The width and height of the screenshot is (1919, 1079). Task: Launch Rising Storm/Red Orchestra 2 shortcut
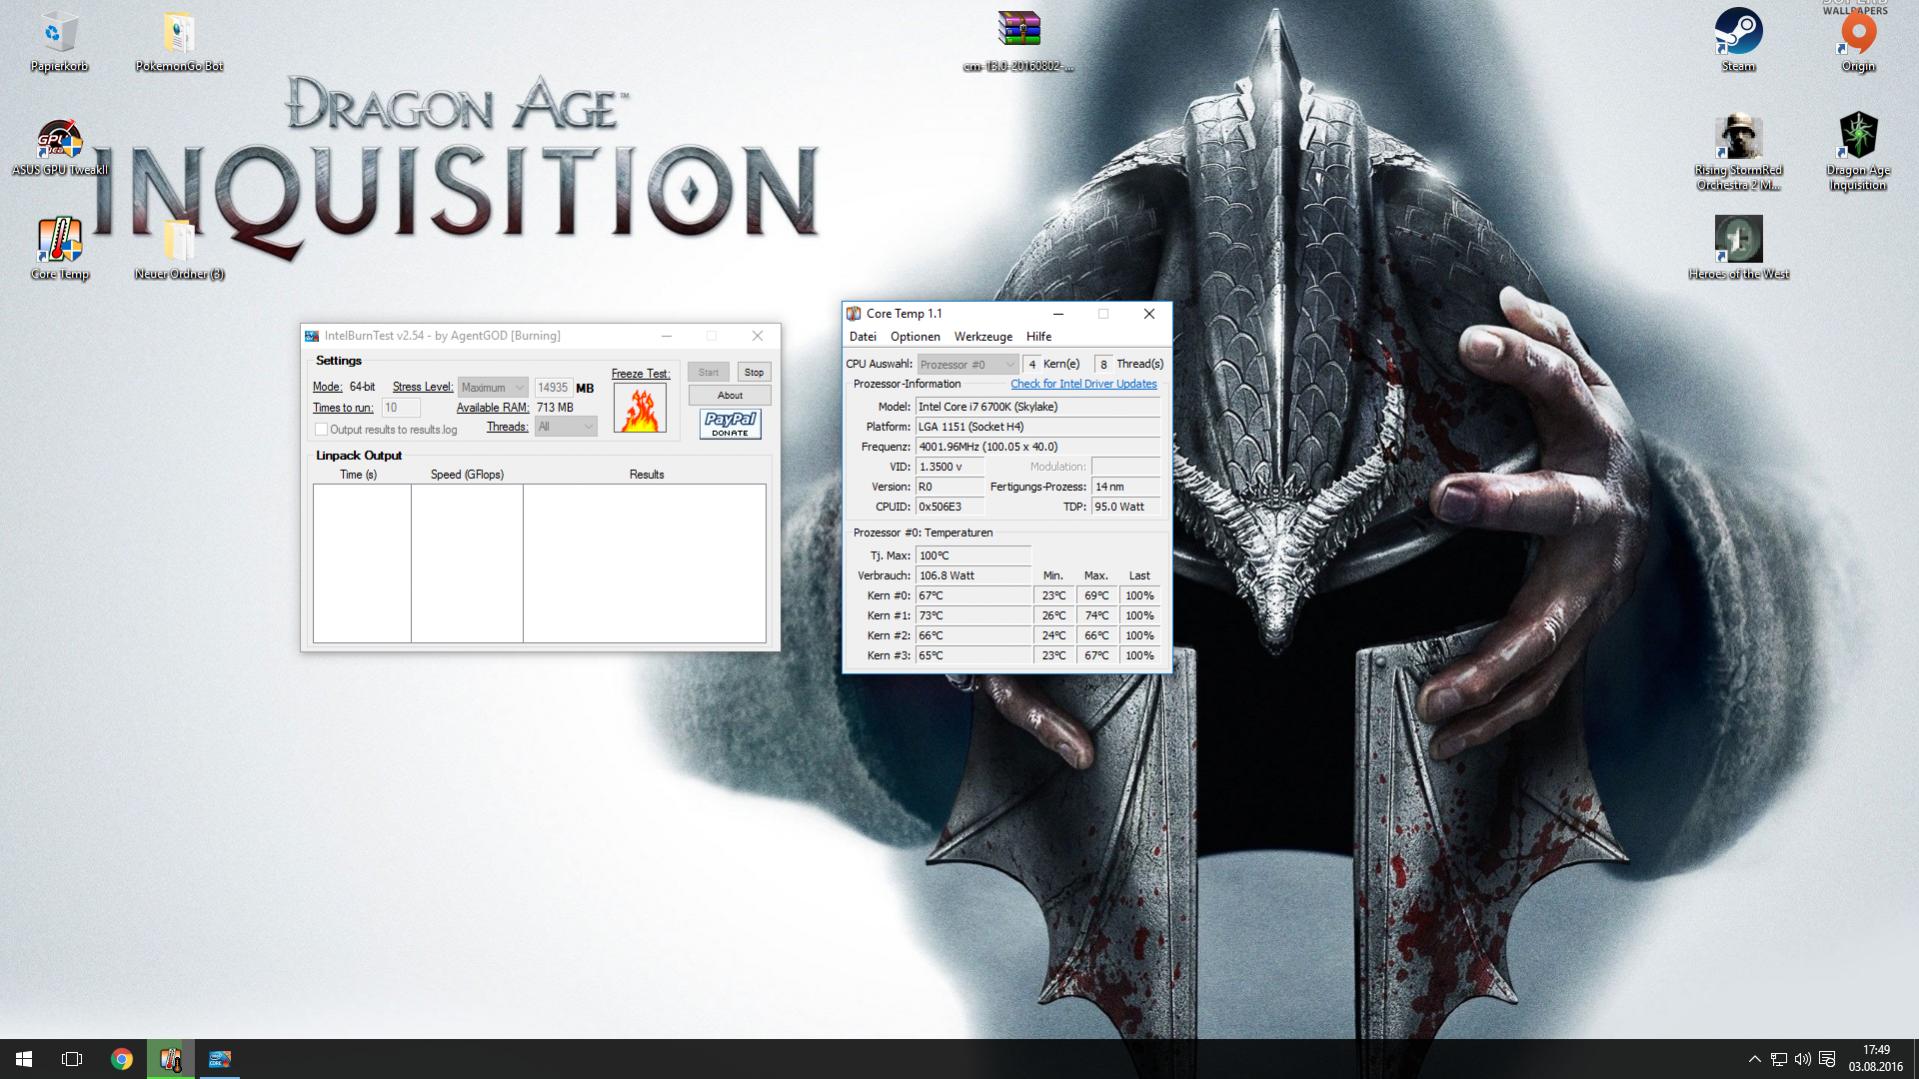pos(1738,152)
